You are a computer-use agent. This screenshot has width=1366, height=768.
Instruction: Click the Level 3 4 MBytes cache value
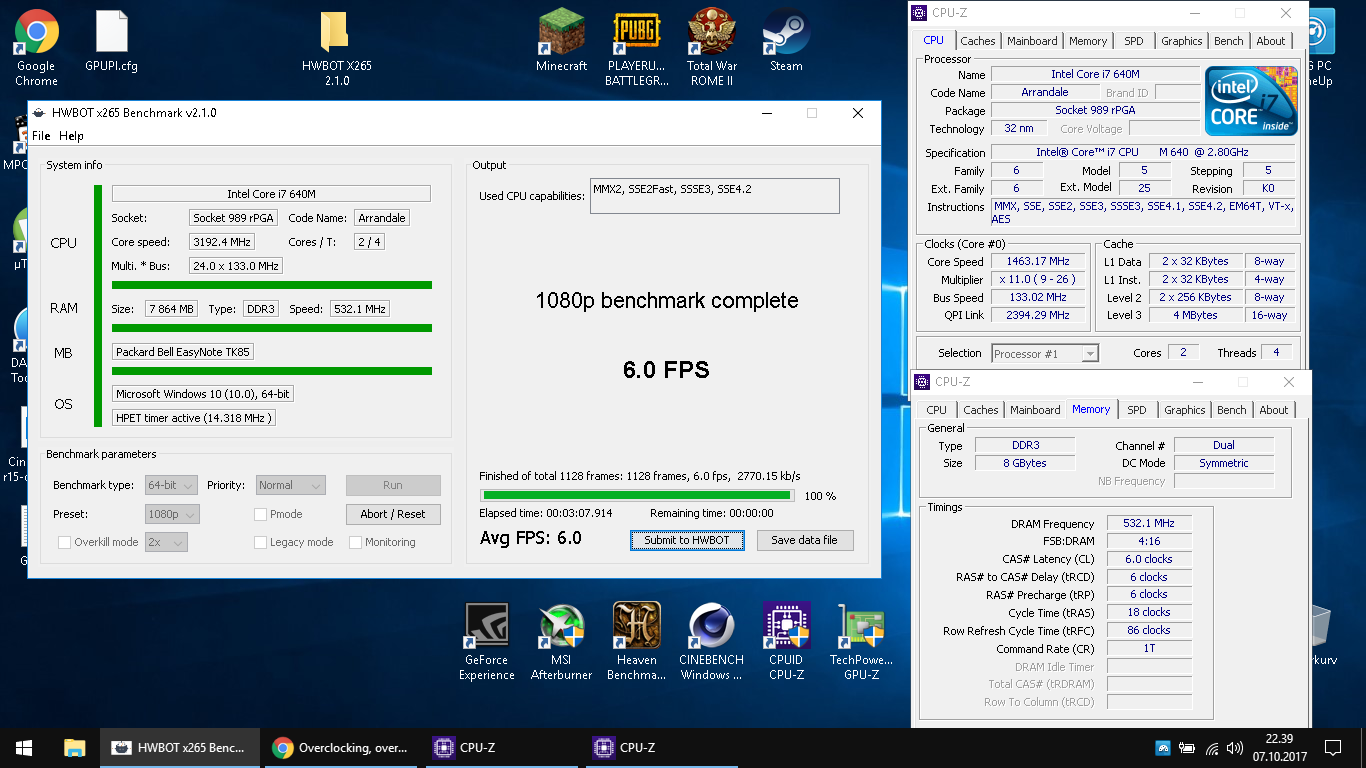point(1196,315)
